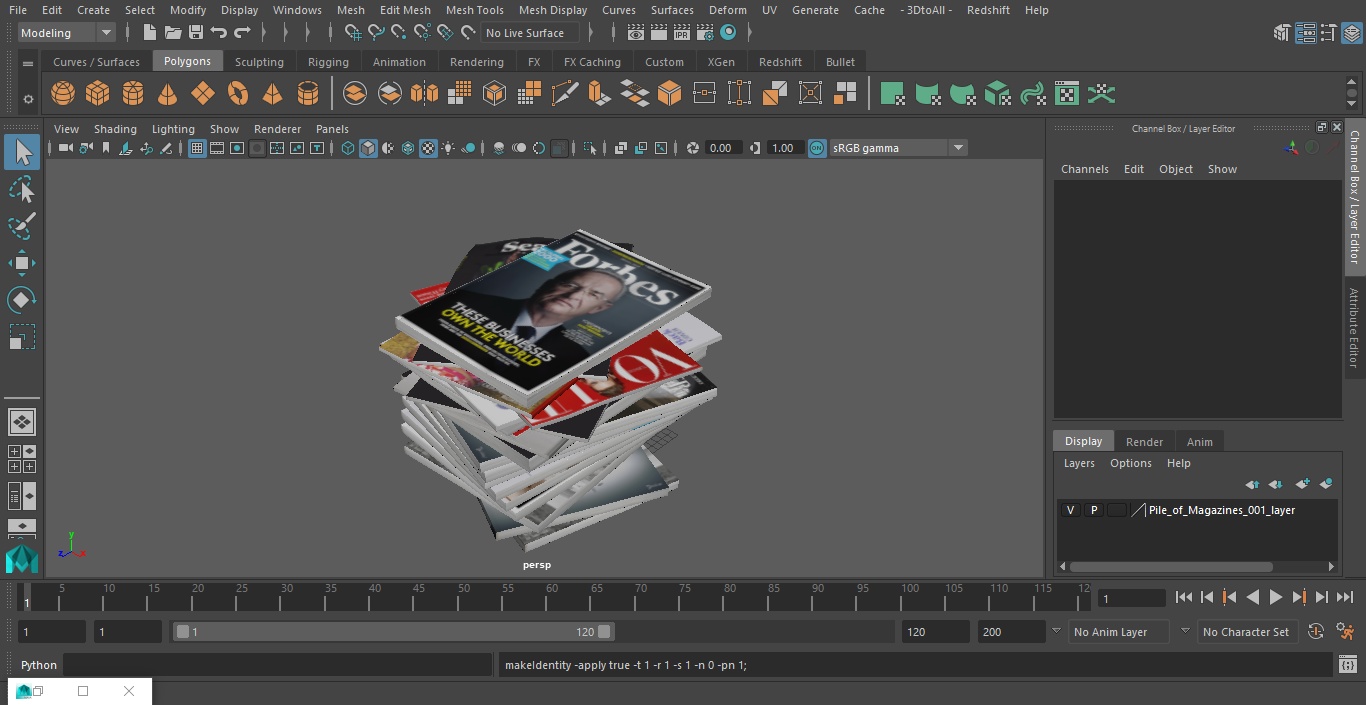Toggle smooth shade all in viewport toolbar
This screenshot has height=705, width=1366.
click(368, 148)
